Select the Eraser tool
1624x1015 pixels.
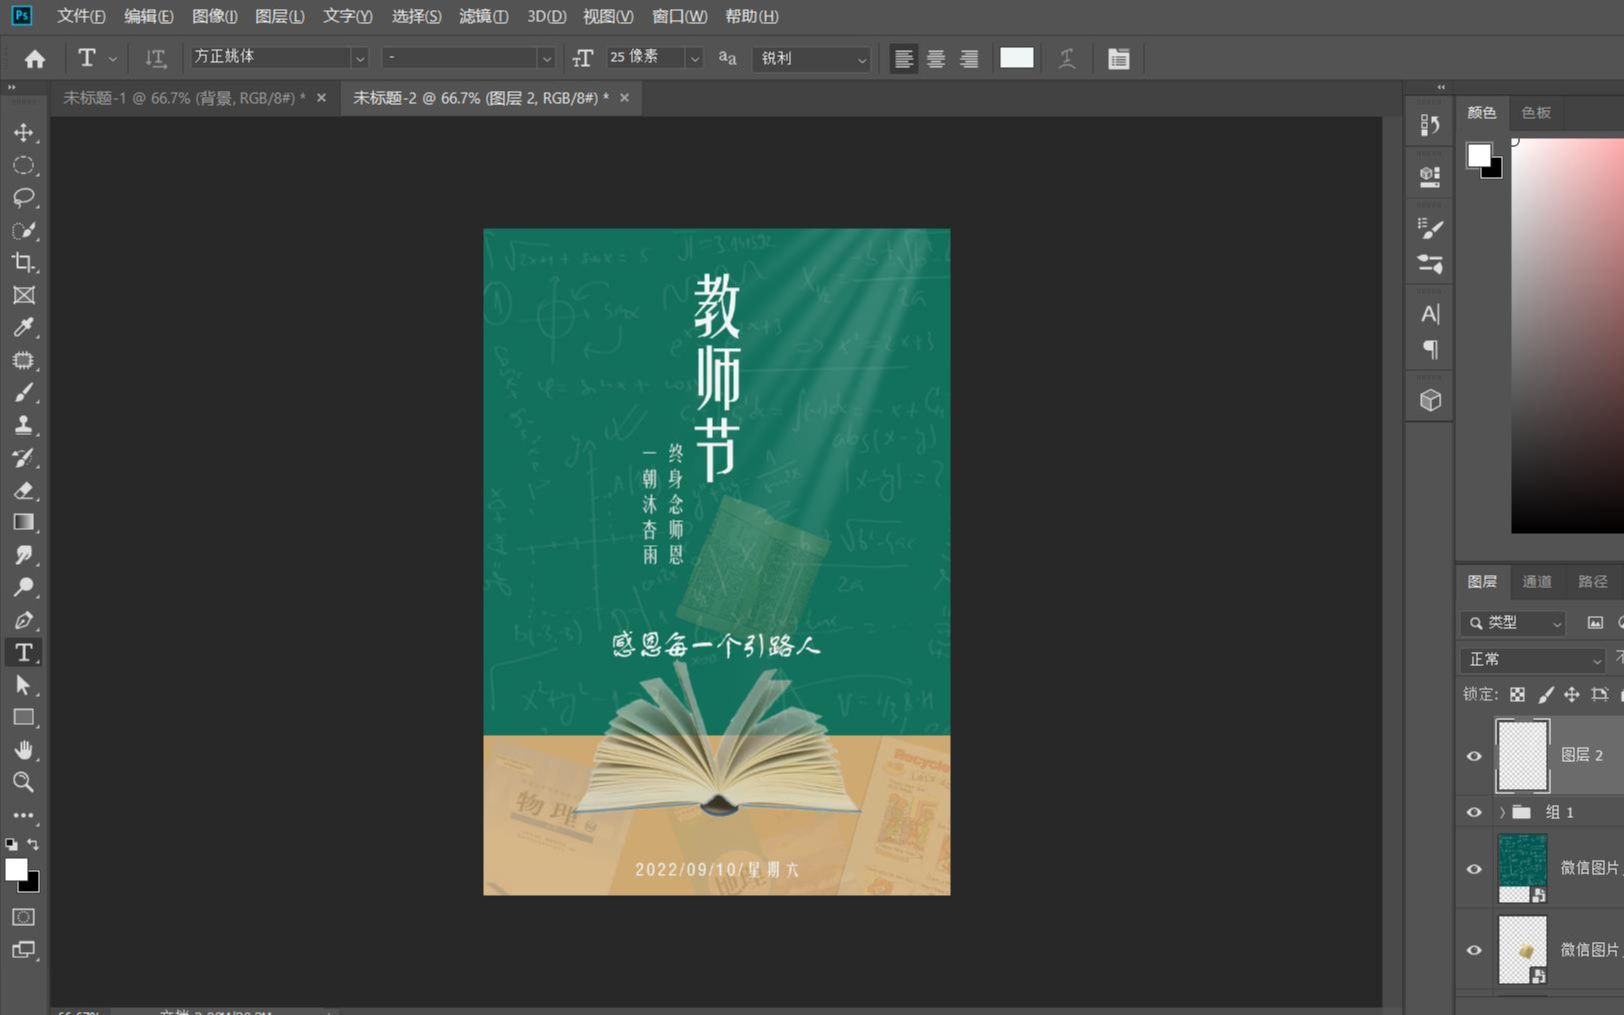click(x=23, y=490)
